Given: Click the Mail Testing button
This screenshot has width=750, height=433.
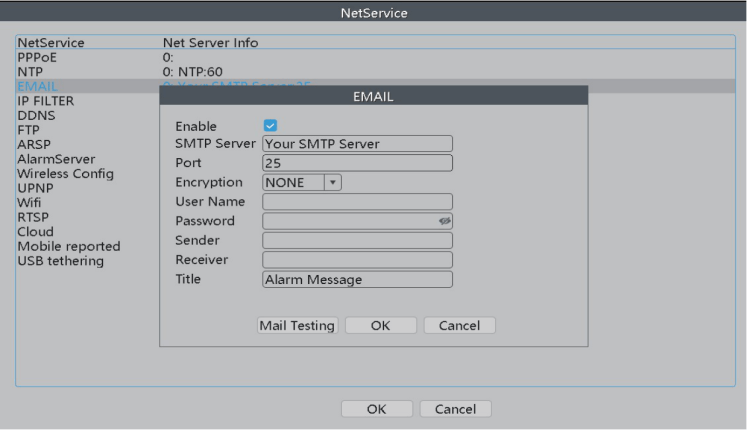Looking at the screenshot, I should (296, 325).
